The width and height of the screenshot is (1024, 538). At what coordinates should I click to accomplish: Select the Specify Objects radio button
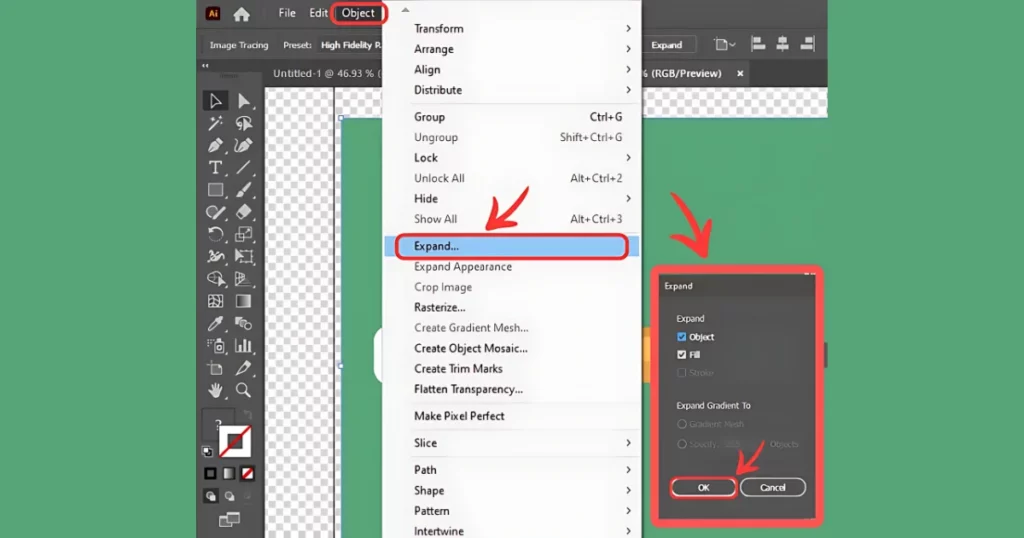682,444
